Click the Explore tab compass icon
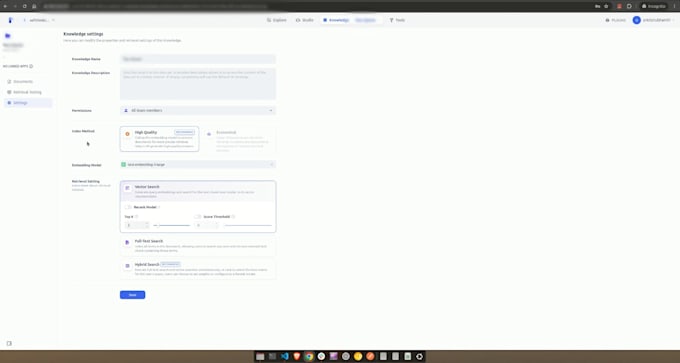This screenshot has width=680, height=363. tap(269, 20)
